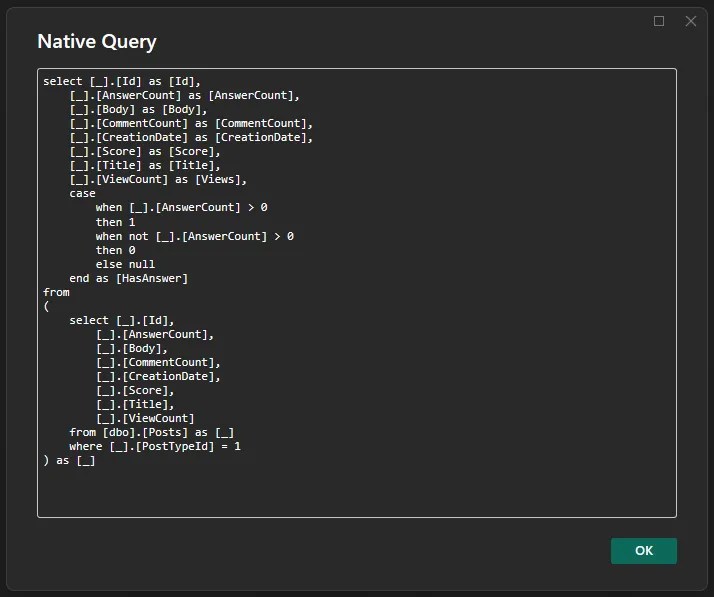Click the line 'from [dbo].[Posts] as [_]'

pyautogui.click(x=152, y=433)
